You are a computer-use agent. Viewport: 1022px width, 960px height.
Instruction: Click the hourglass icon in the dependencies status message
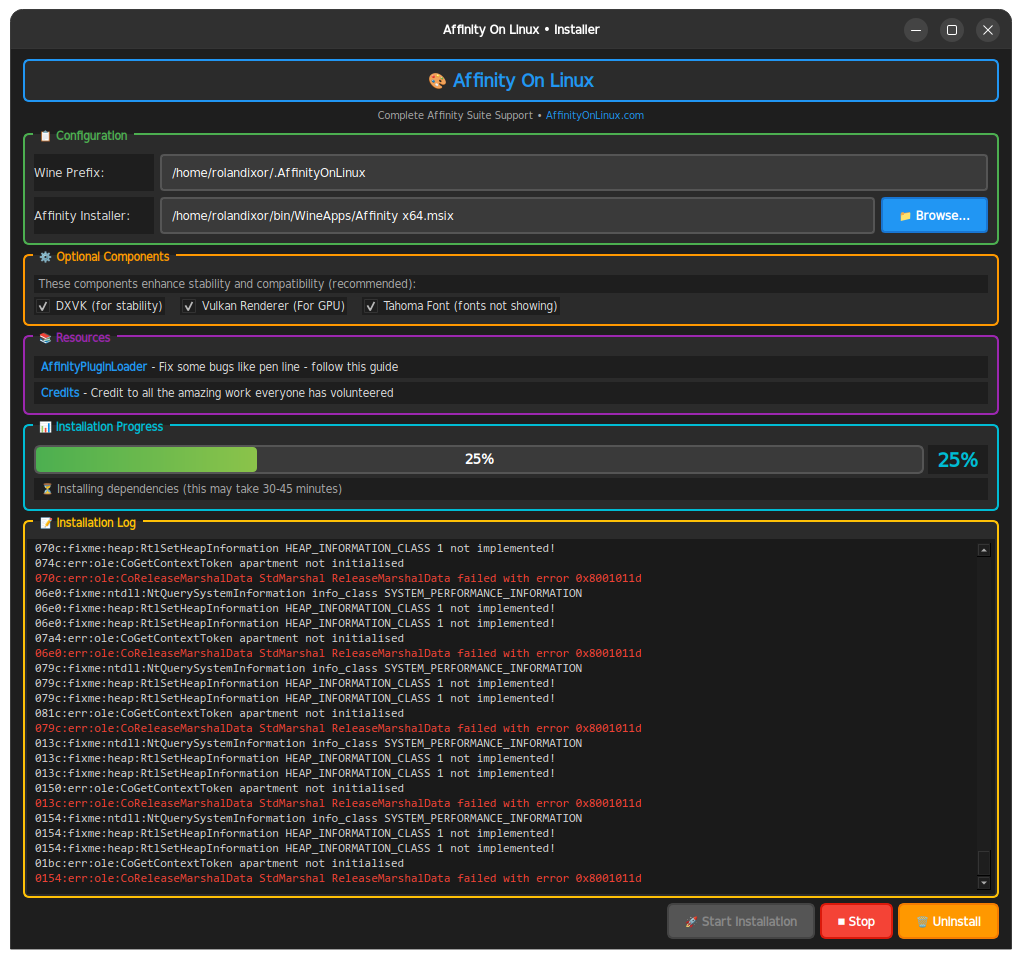pyautogui.click(x=45, y=489)
